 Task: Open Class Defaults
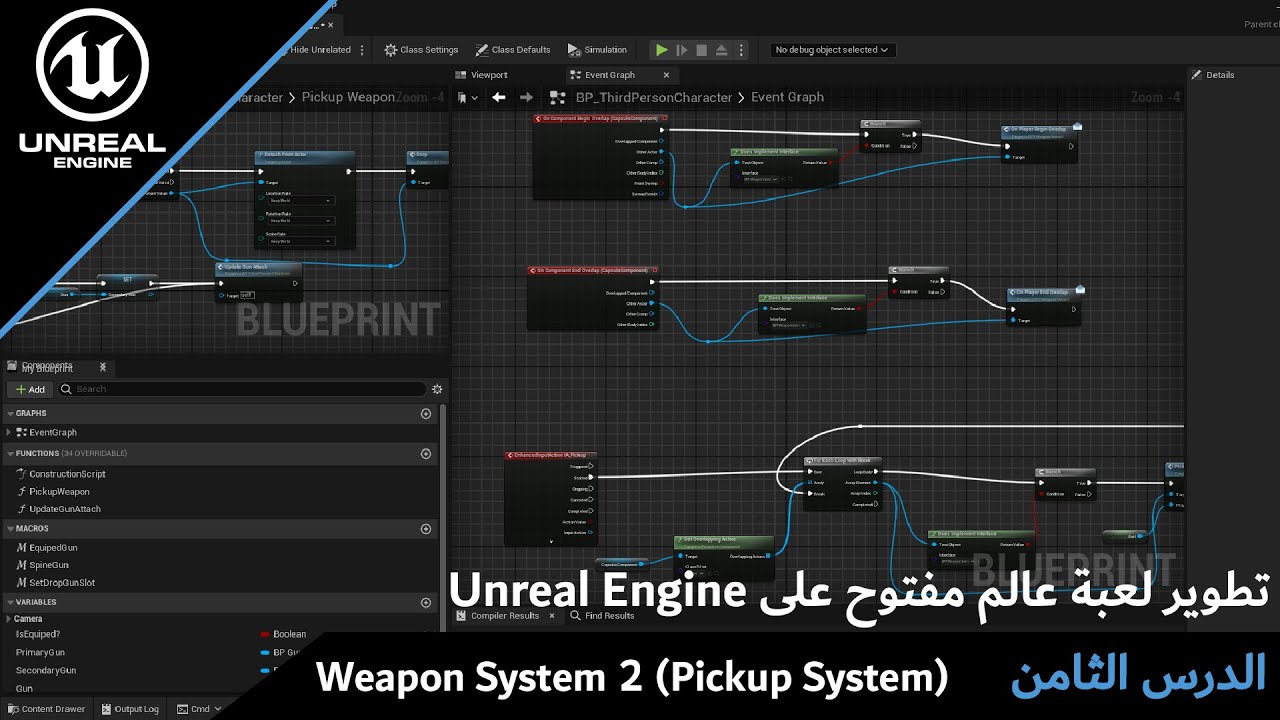pos(513,50)
